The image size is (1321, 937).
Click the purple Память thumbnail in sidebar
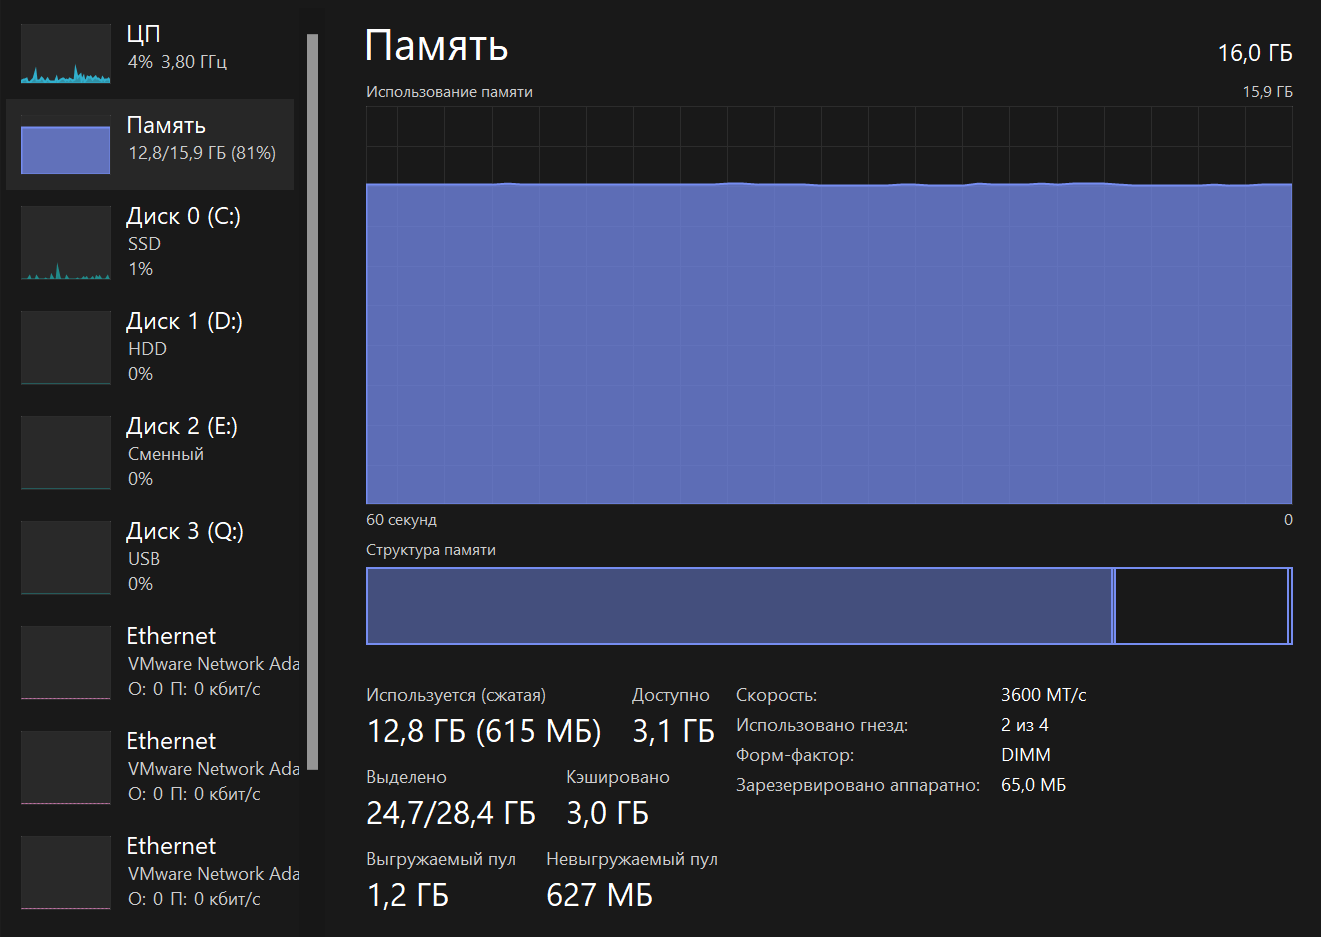click(x=66, y=149)
